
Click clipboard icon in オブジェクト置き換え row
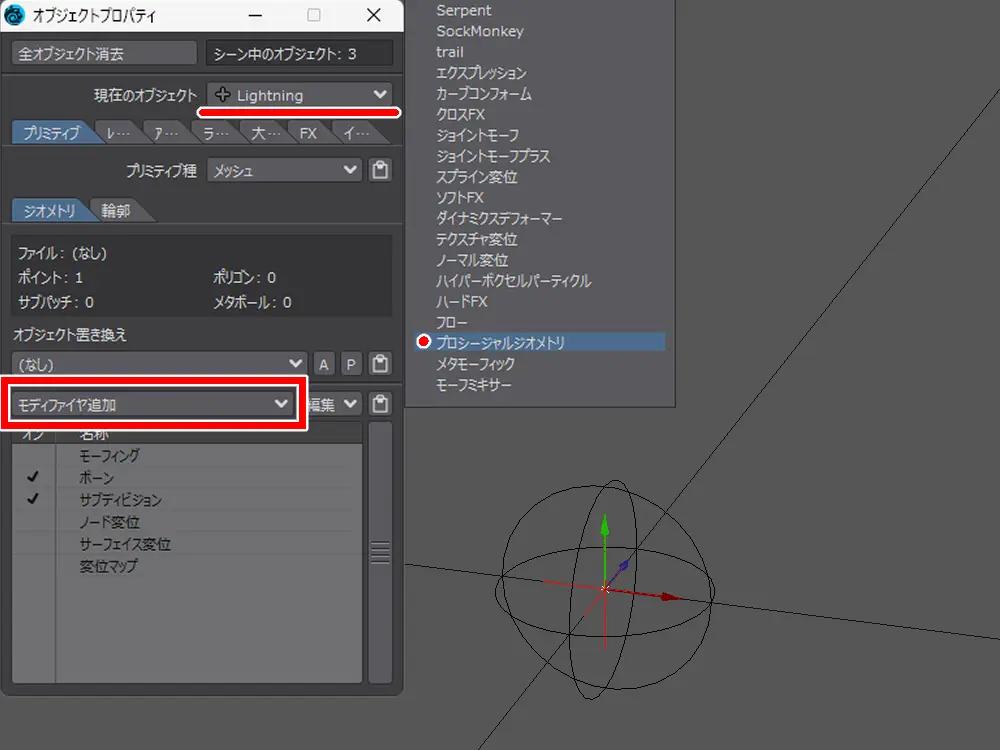pyautogui.click(x=380, y=364)
